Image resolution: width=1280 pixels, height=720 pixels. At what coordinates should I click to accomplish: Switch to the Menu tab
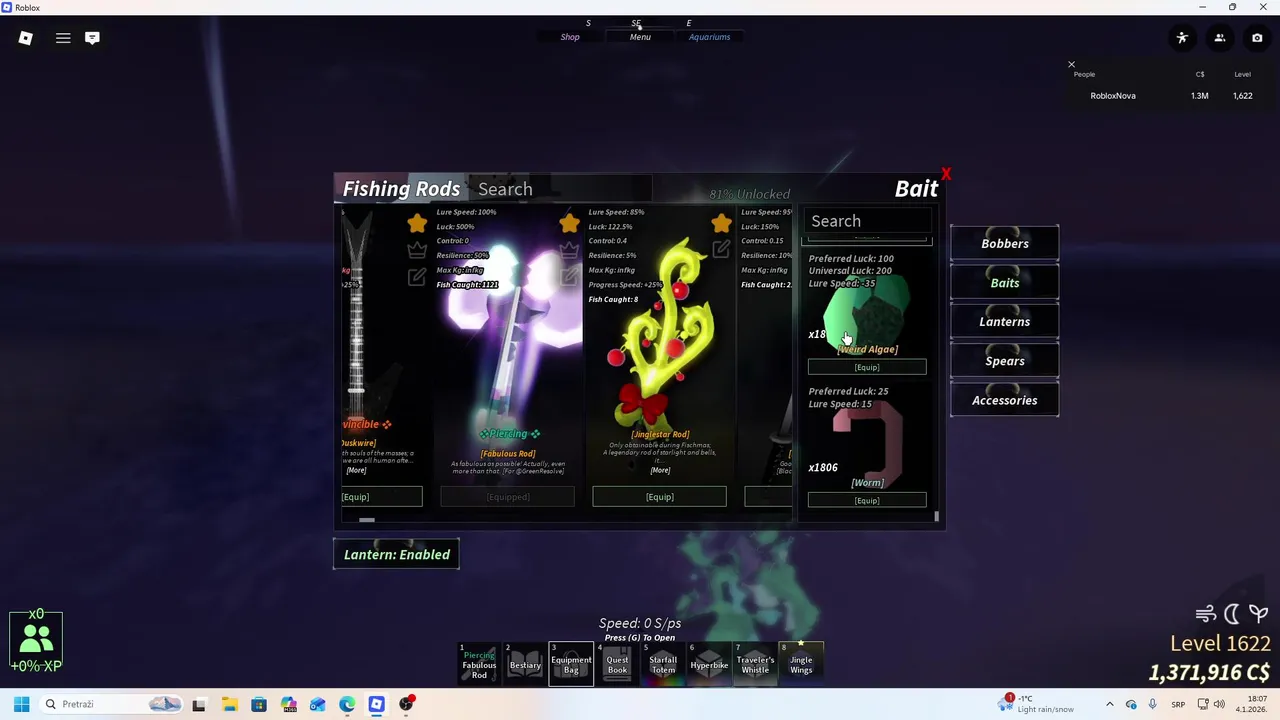click(640, 37)
